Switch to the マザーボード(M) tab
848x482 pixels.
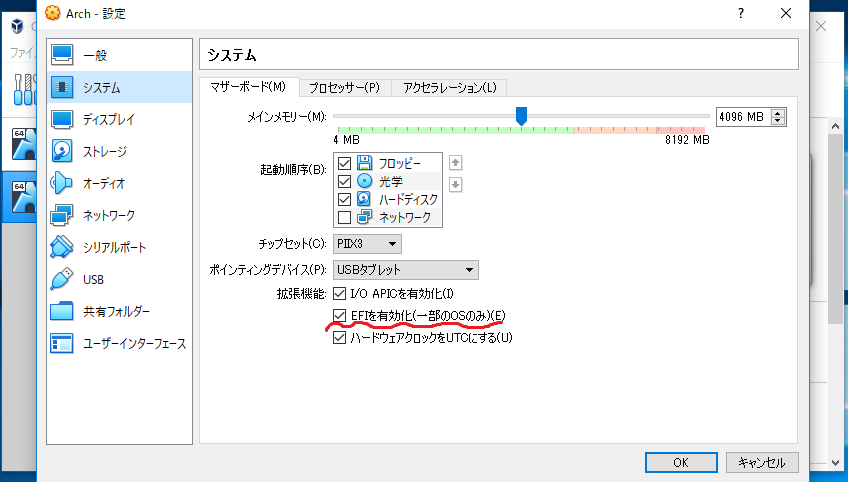248,87
